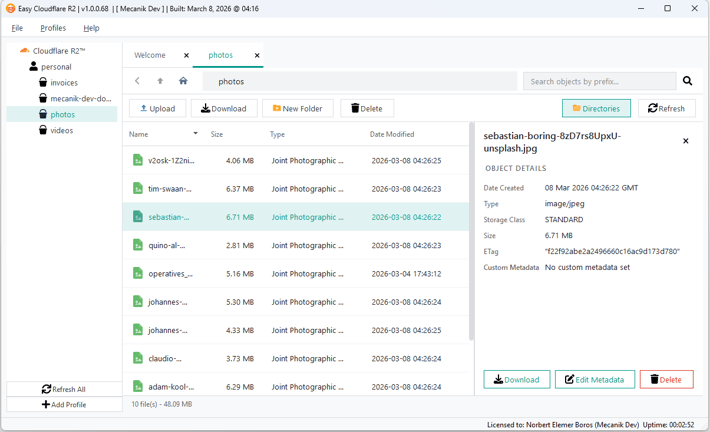
Task: Click the file list vertical scrollbar
Action: [471, 231]
